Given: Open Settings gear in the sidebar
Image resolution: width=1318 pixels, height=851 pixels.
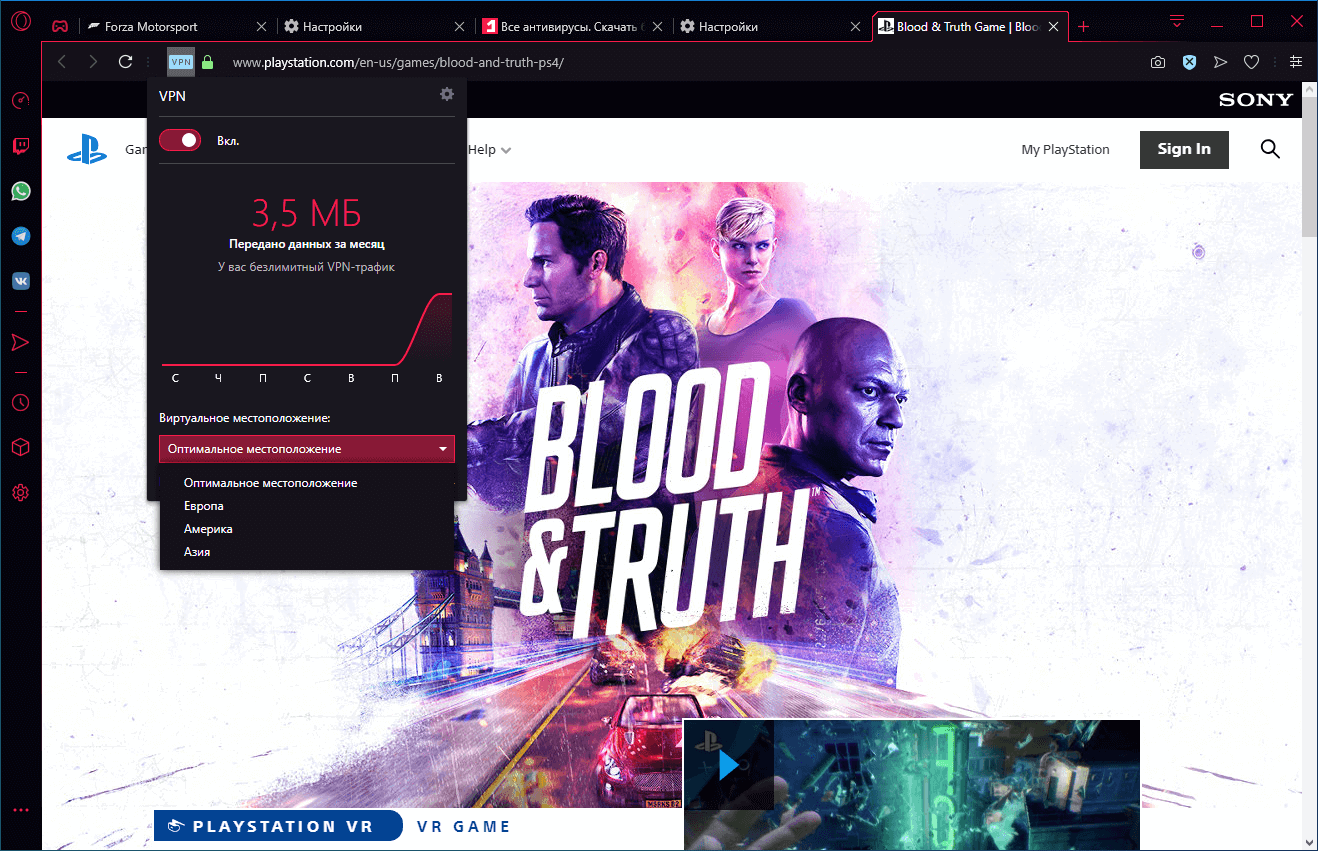Looking at the screenshot, I should [21, 492].
